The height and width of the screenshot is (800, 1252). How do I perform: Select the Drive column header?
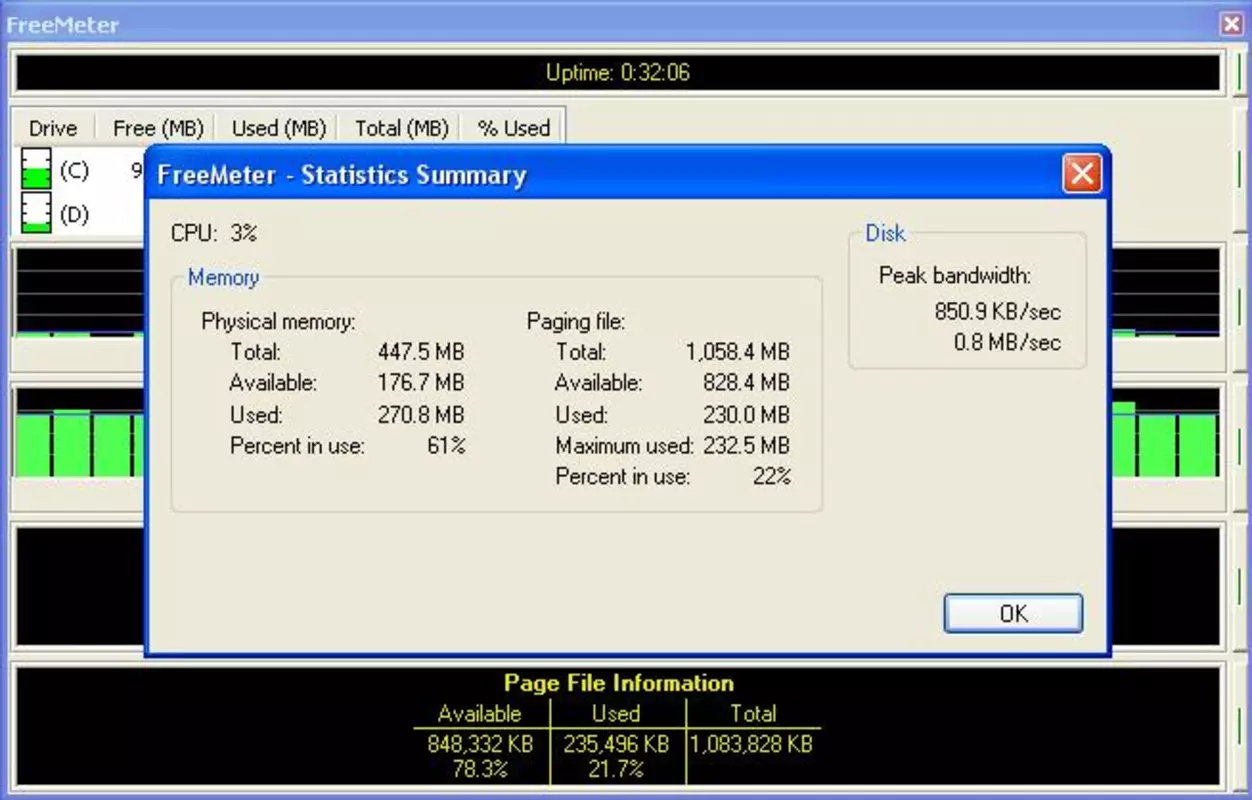[x=53, y=128]
